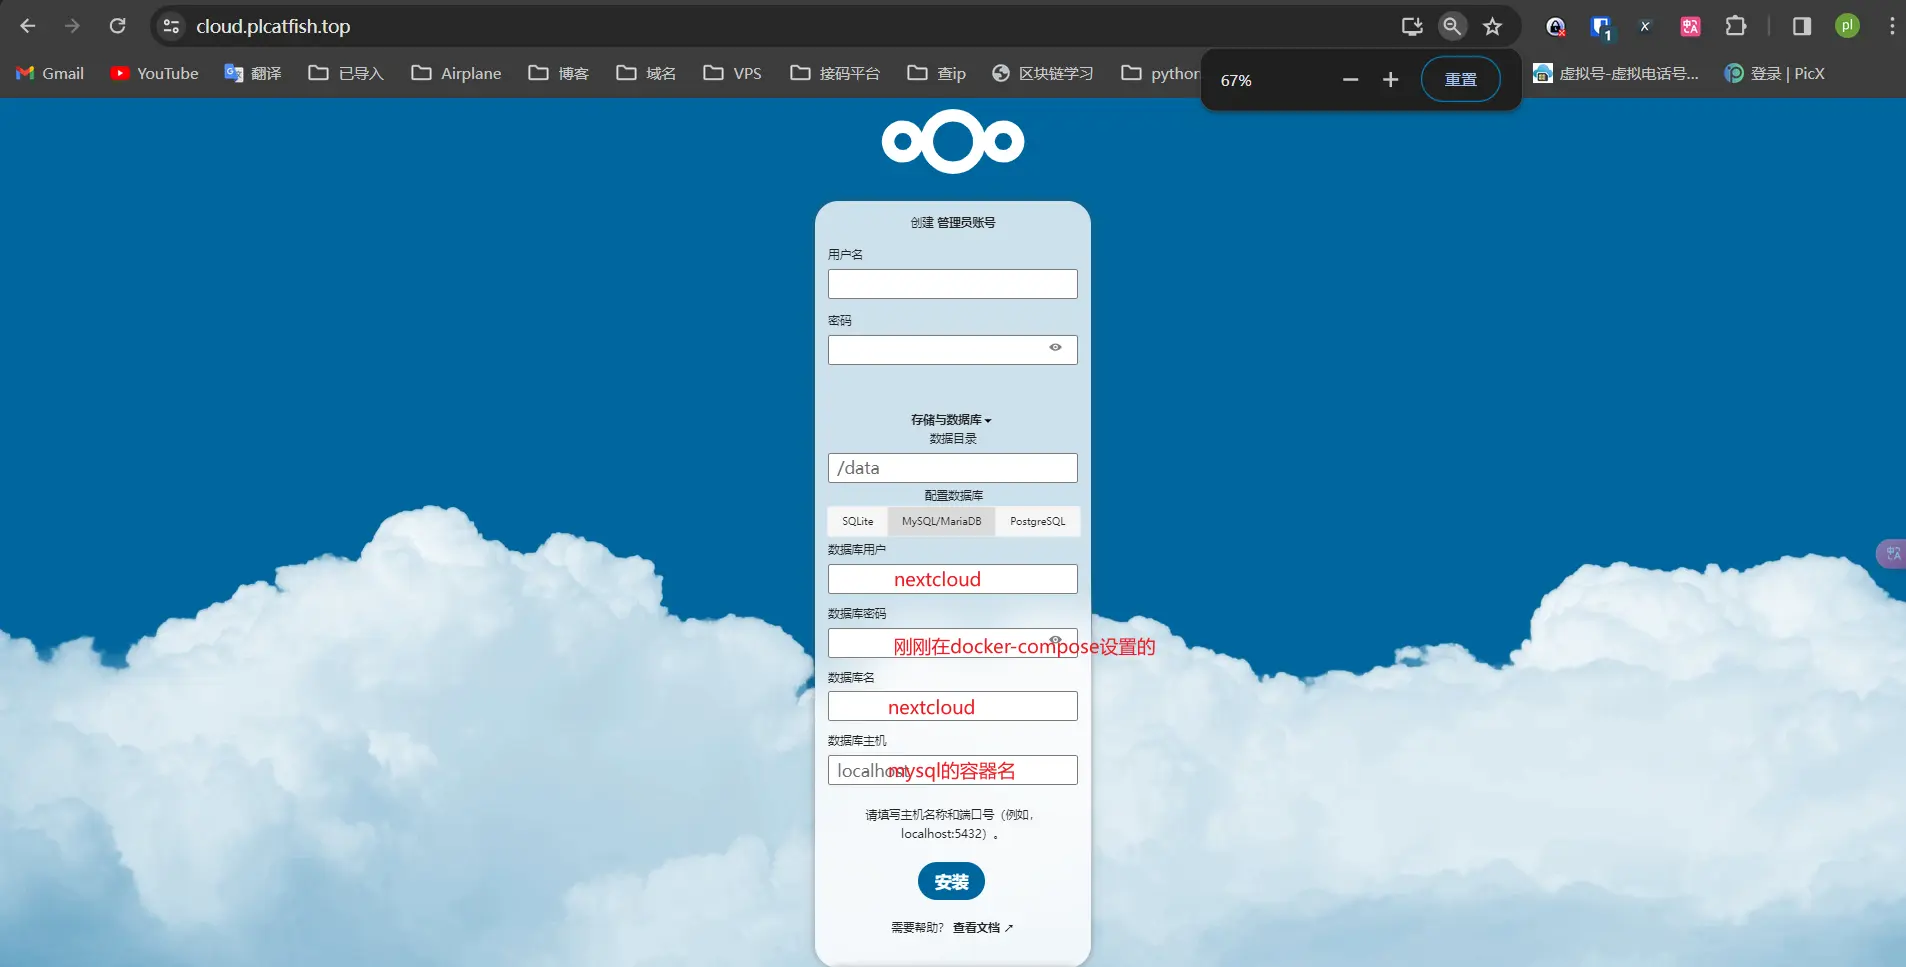Focus the 数据库名 input field
The height and width of the screenshot is (967, 1906).
[x=952, y=706]
